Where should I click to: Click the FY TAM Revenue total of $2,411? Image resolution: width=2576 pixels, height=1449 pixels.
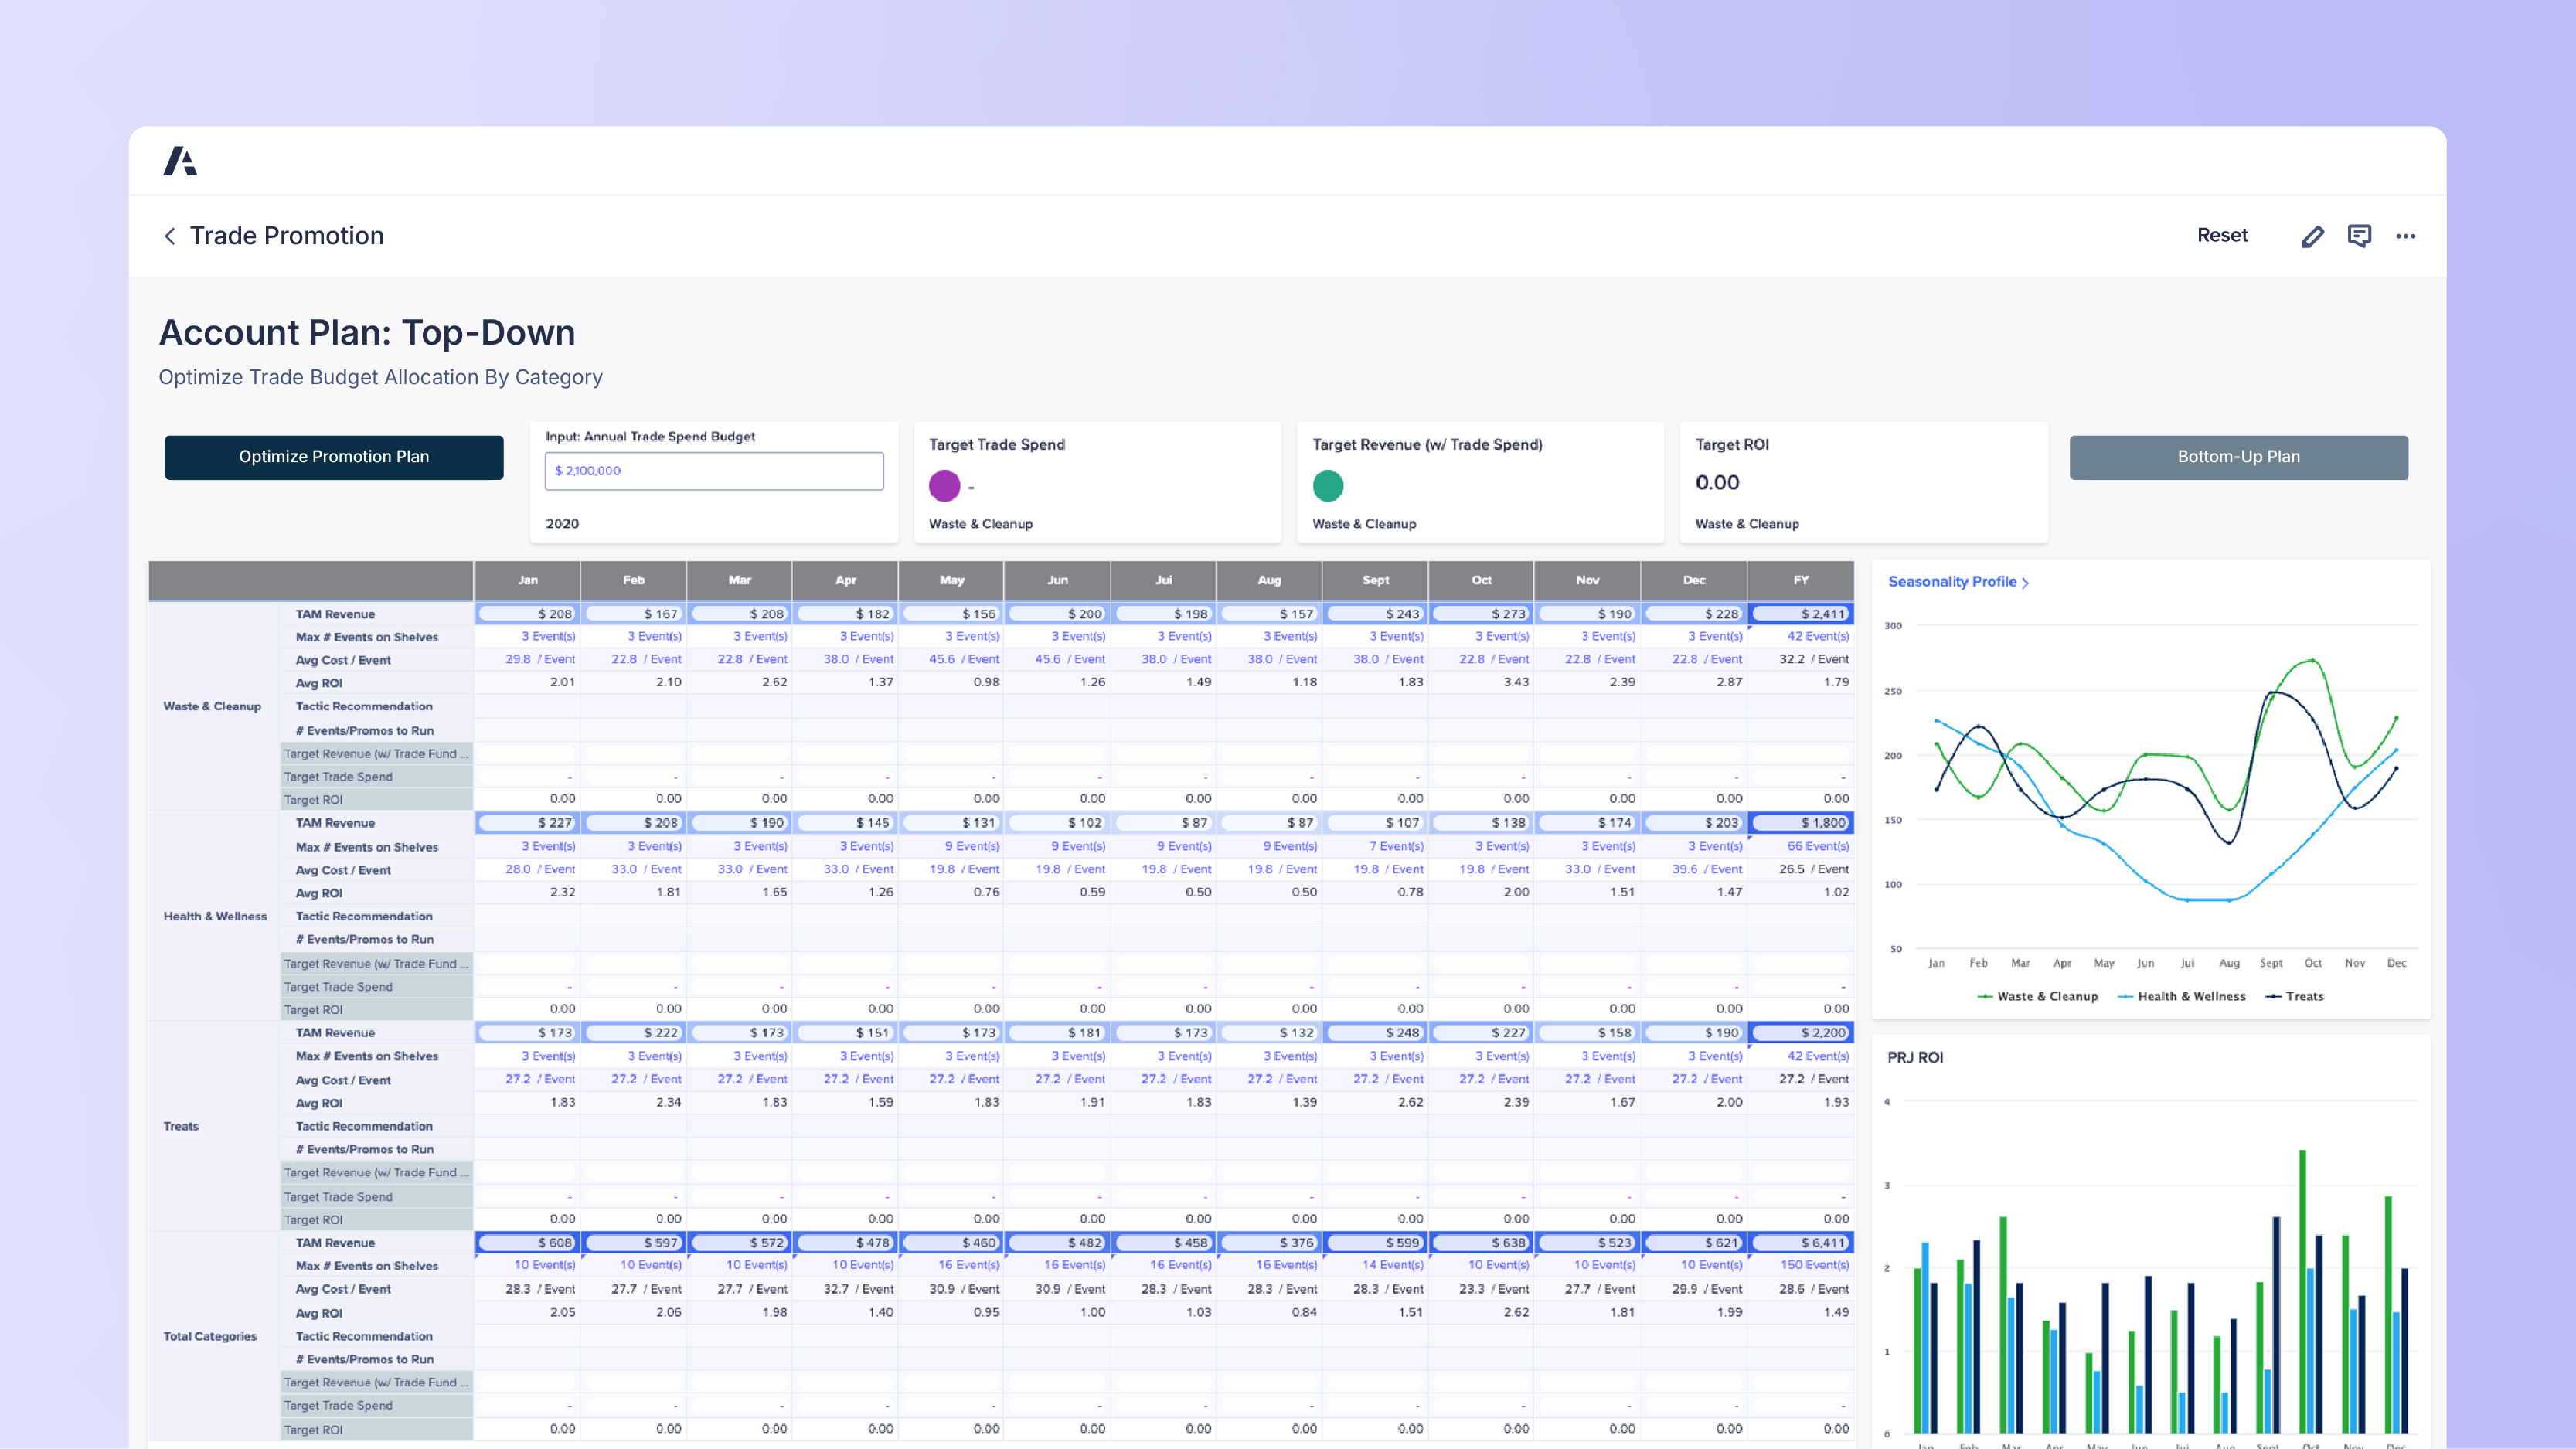[x=1801, y=613]
